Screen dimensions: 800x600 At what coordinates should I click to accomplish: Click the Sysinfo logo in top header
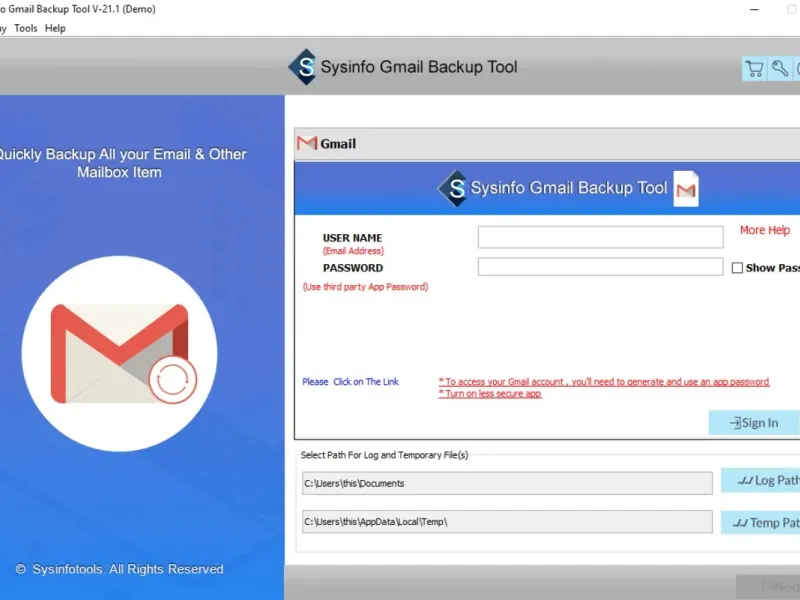303,67
